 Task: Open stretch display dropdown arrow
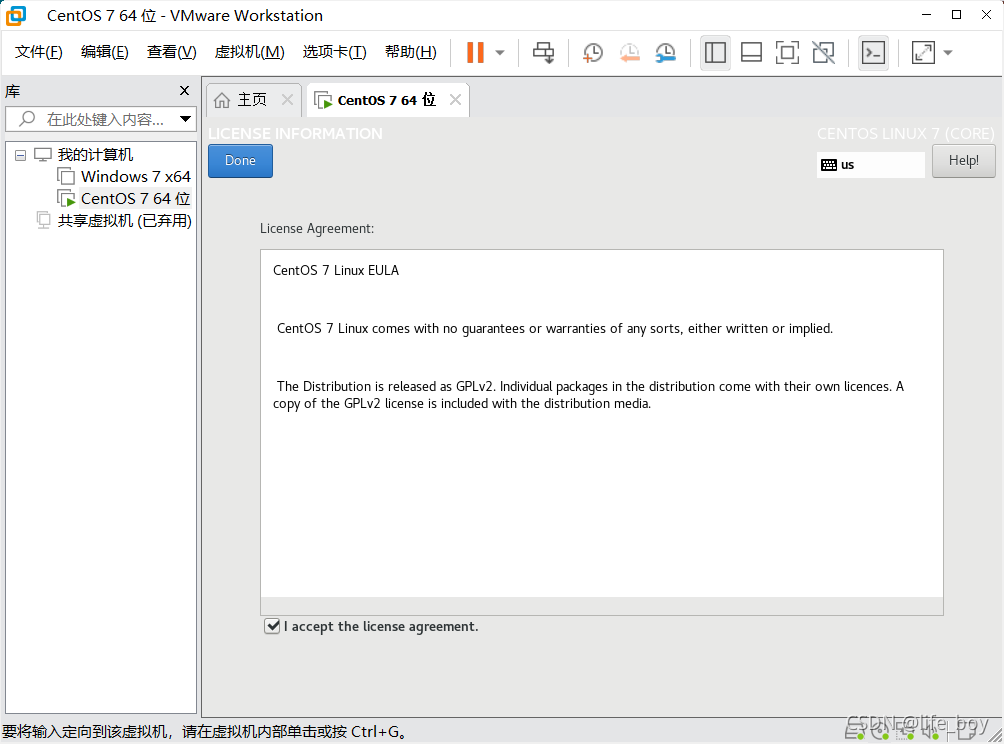[x=948, y=53]
